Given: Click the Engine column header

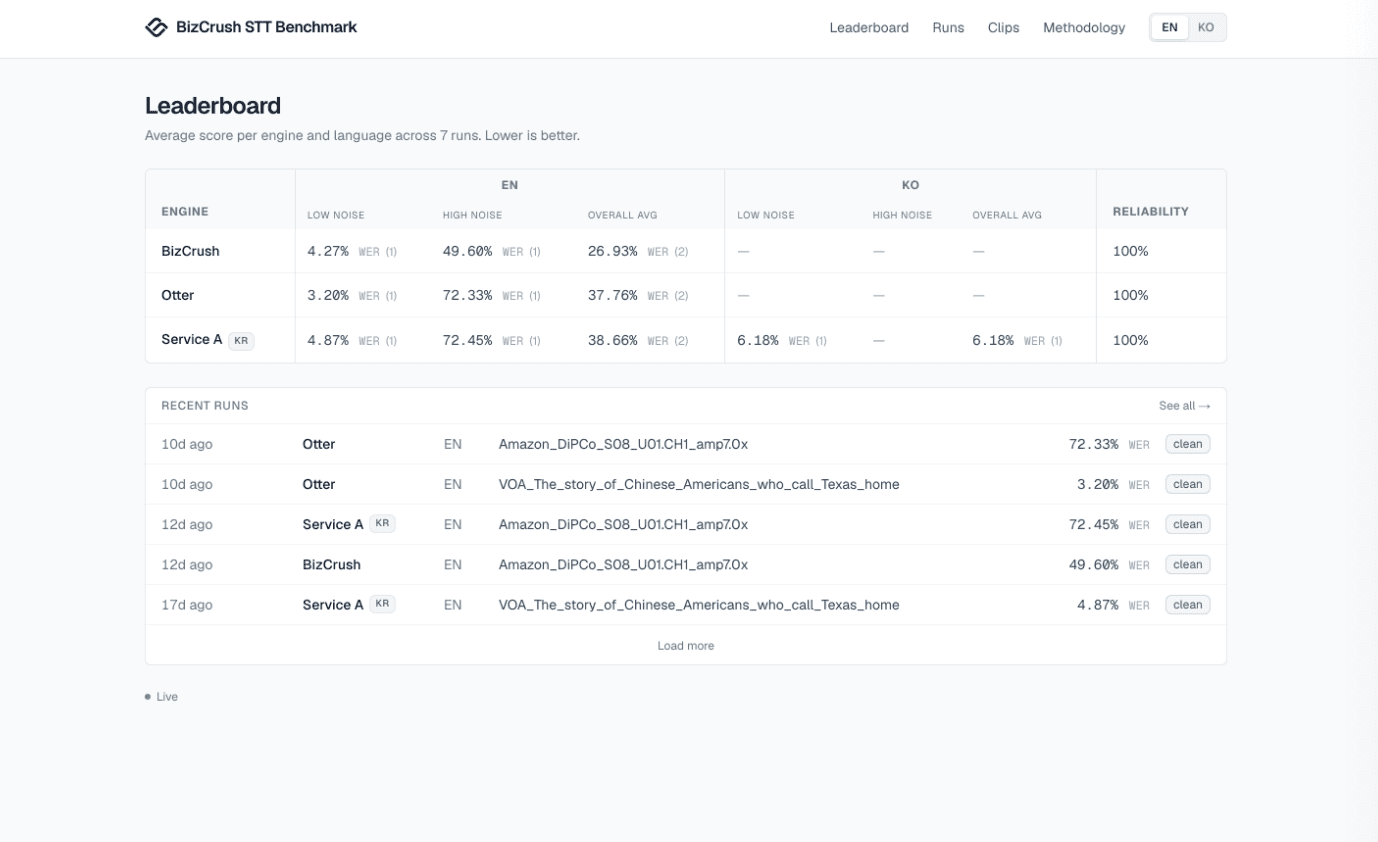Looking at the screenshot, I should [x=185, y=212].
